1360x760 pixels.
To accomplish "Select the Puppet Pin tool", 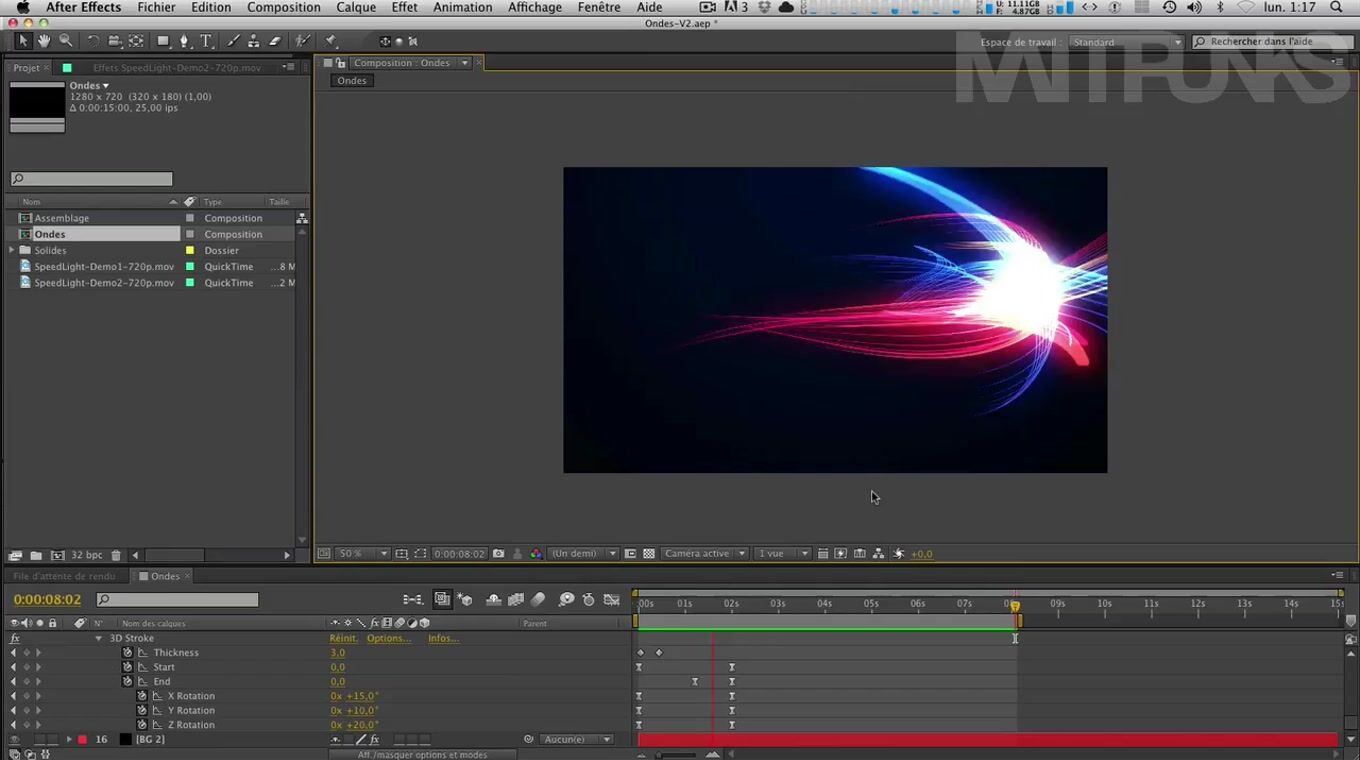I will [331, 41].
